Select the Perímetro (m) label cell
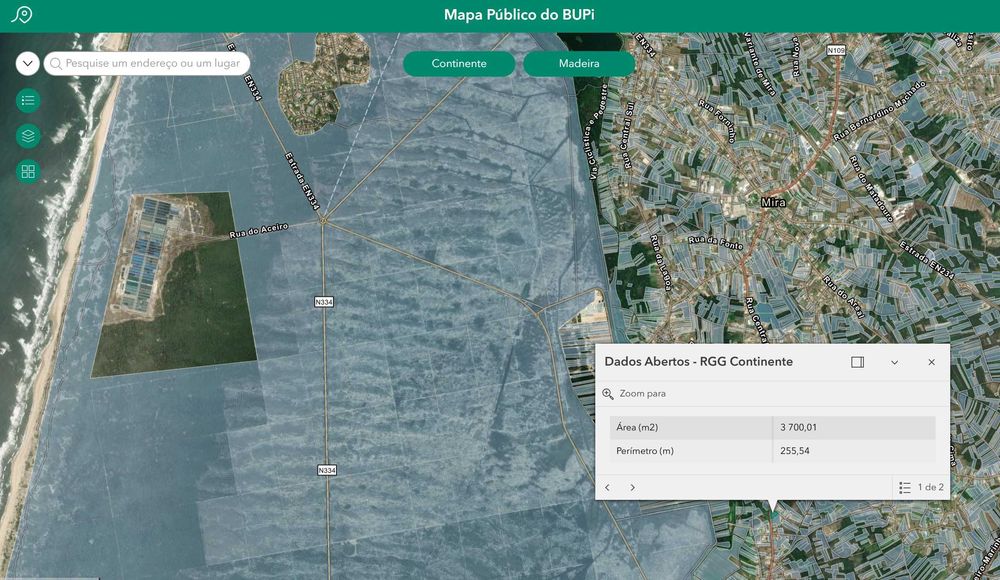Screen dimensions: 1000x580 pos(691,450)
